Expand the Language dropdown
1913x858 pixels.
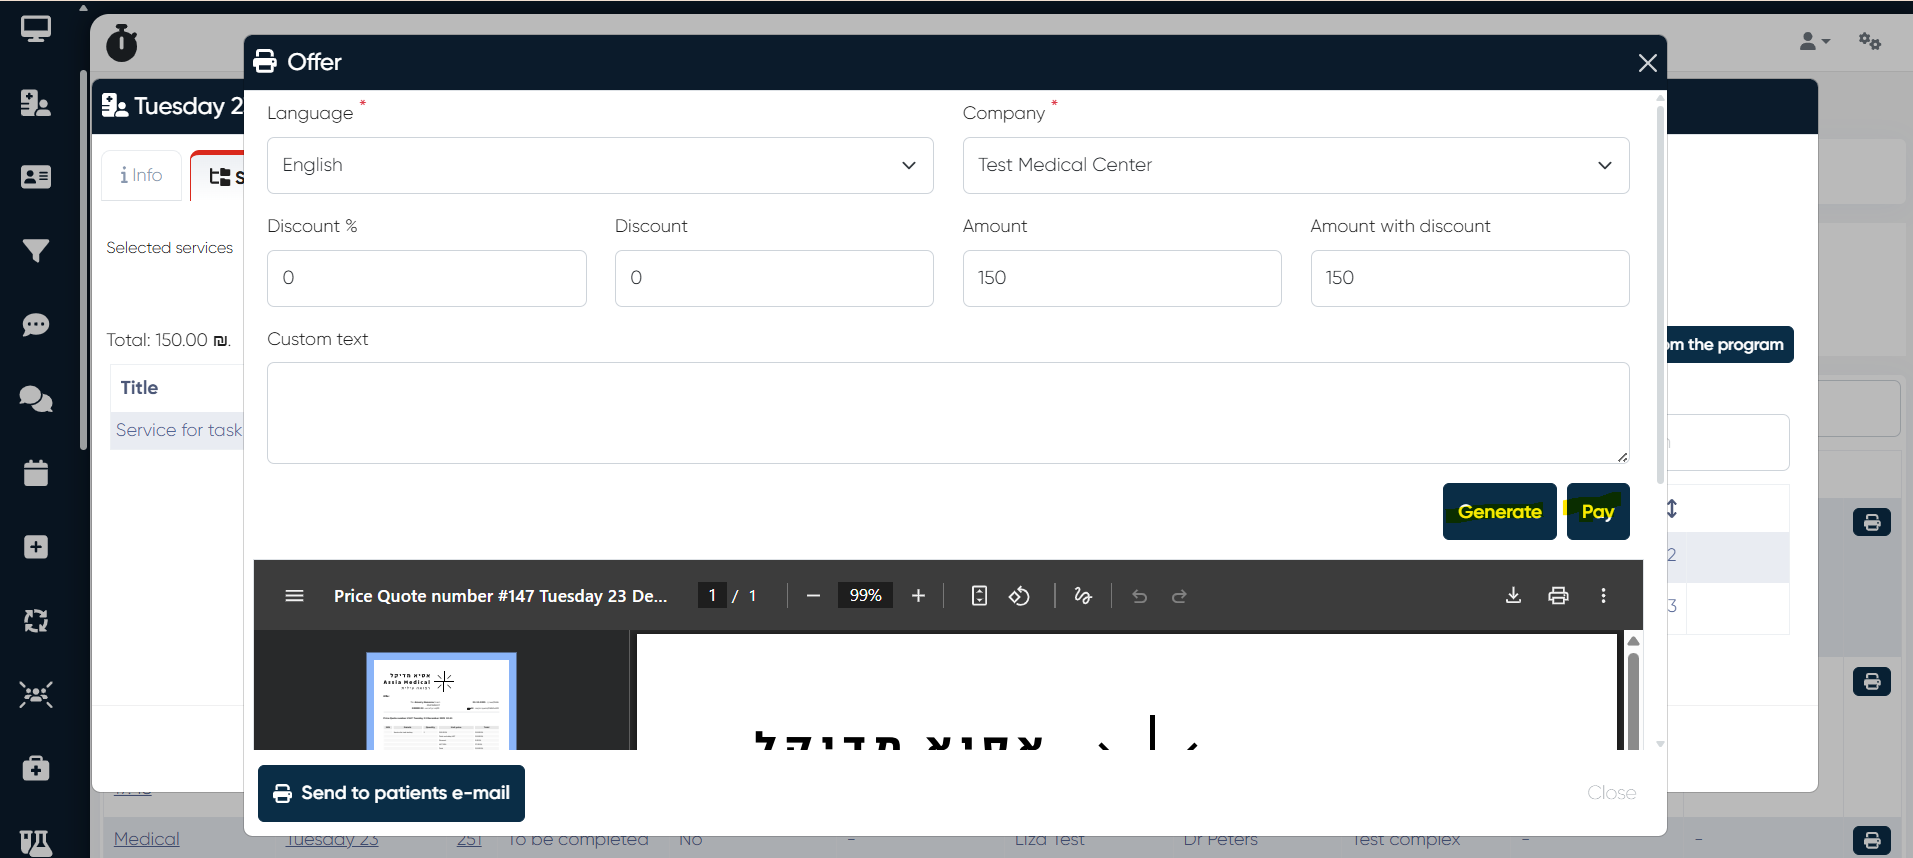click(x=600, y=166)
